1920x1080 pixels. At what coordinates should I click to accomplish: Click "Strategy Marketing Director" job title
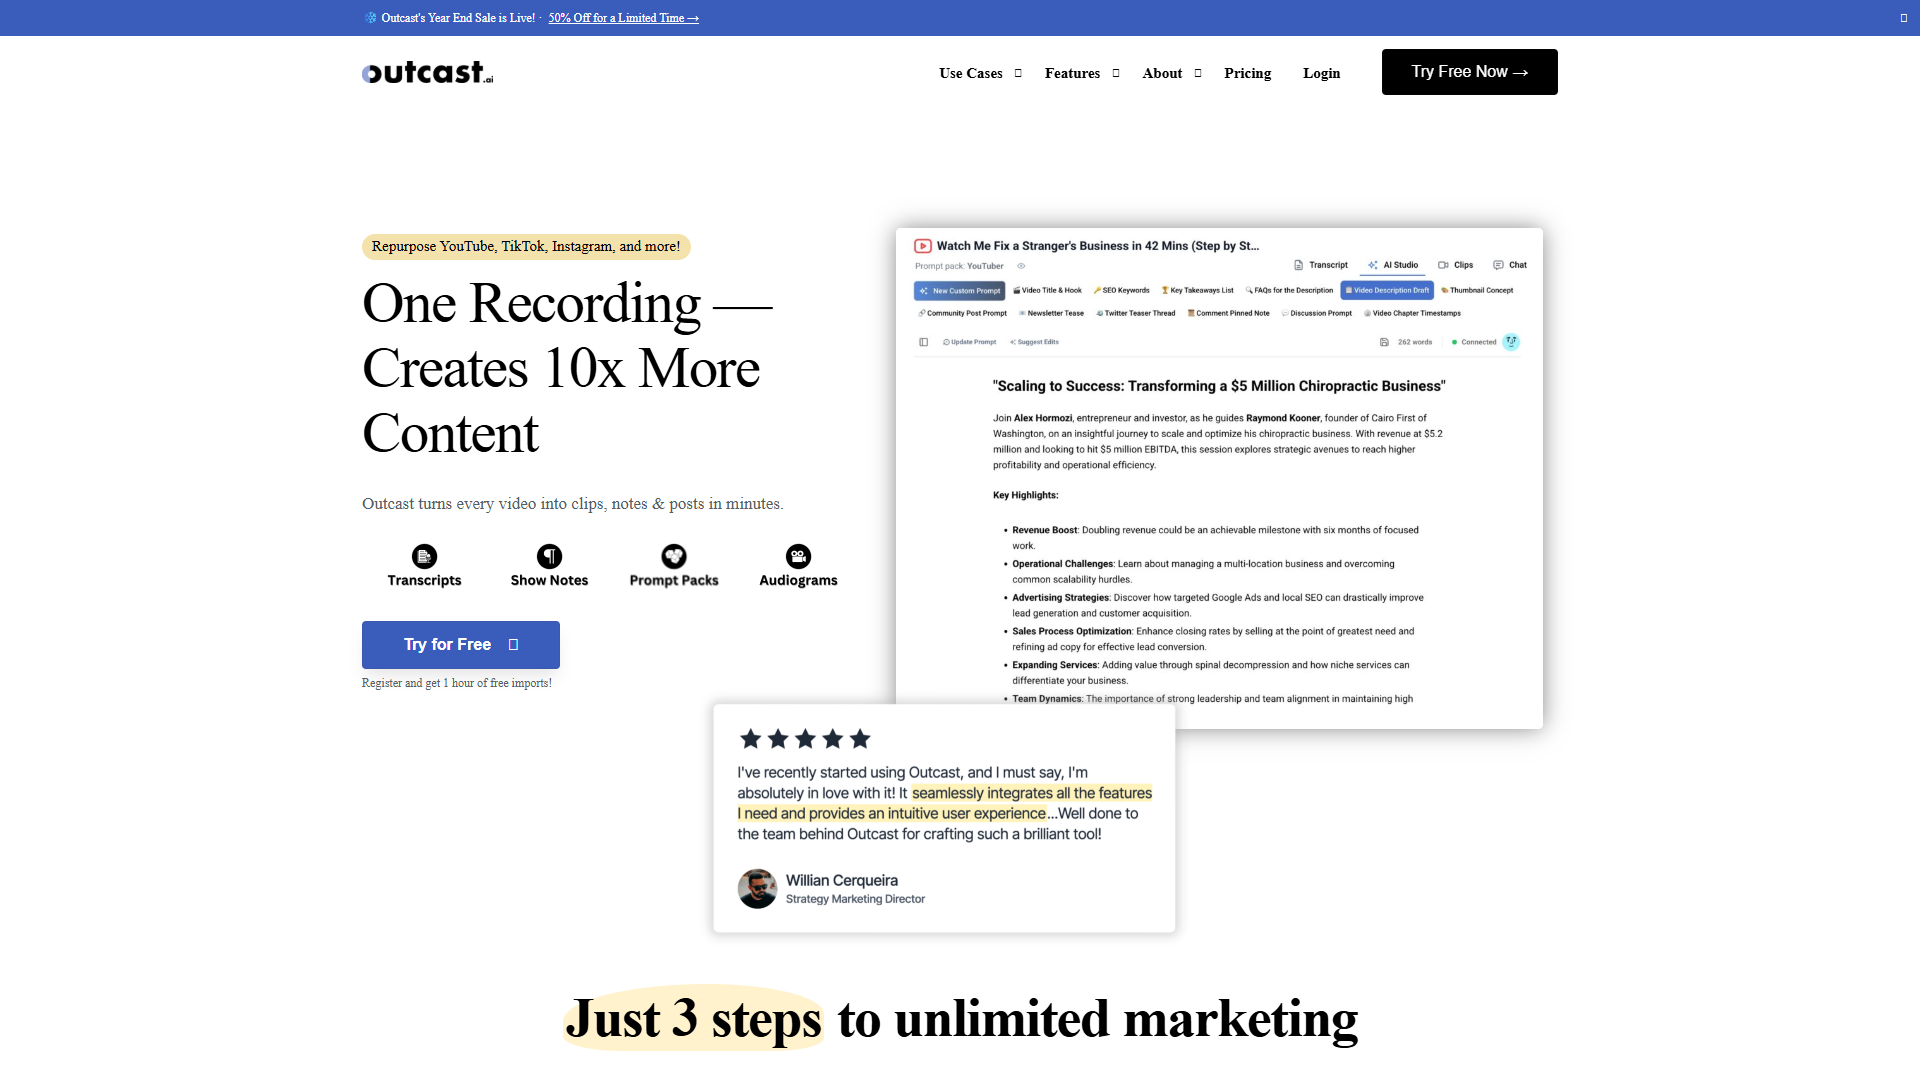(x=855, y=899)
